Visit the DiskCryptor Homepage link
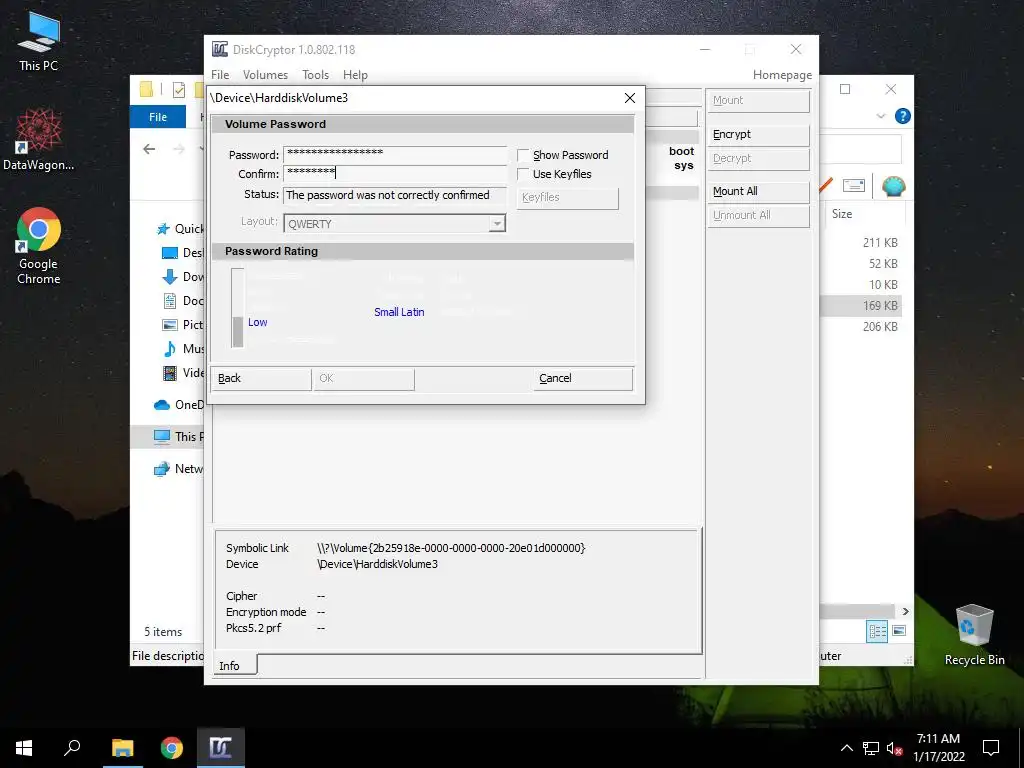Image resolution: width=1024 pixels, height=768 pixels. coord(782,75)
